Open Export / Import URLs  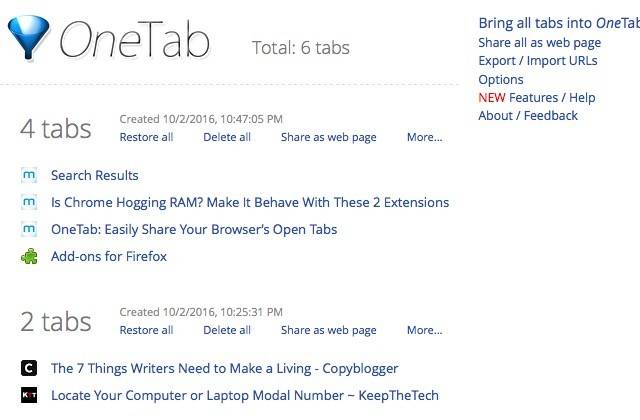[537, 61]
